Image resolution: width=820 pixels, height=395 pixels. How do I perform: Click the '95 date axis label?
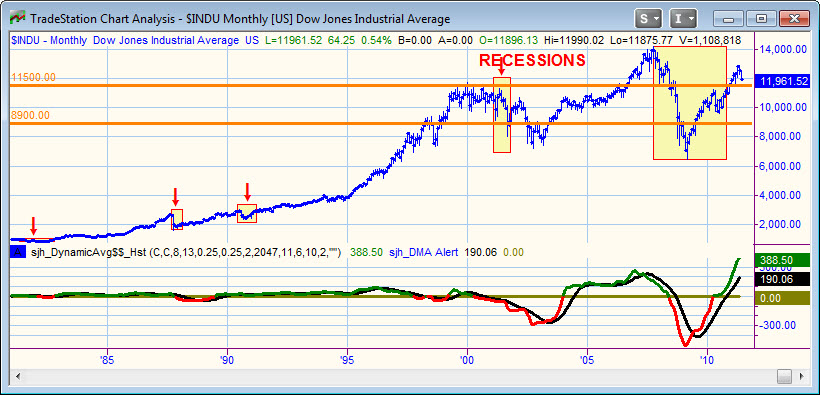point(347,360)
